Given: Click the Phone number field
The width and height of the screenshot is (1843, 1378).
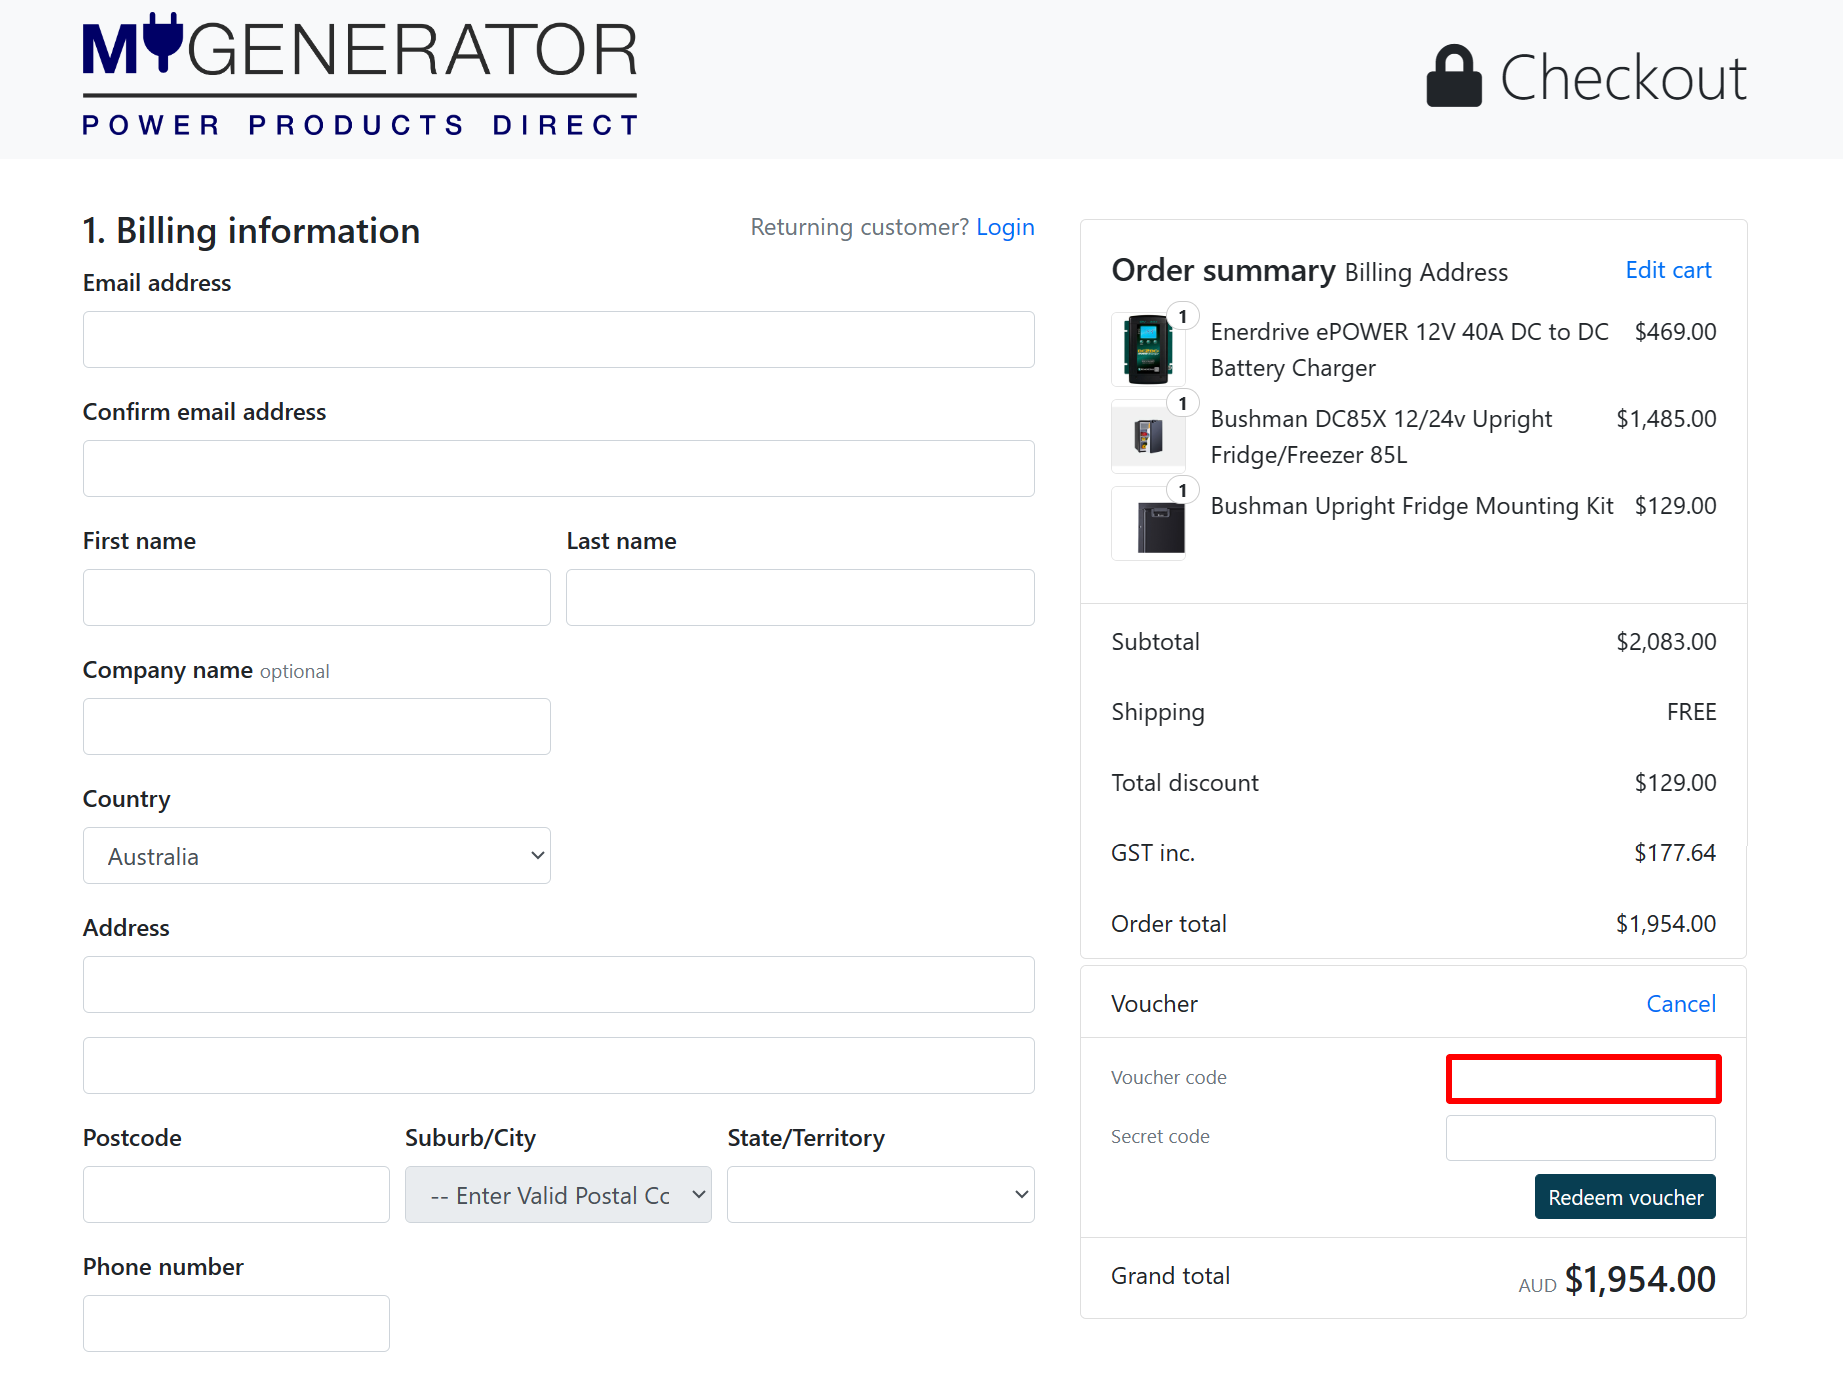Looking at the screenshot, I should click(x=235, y=1322).
